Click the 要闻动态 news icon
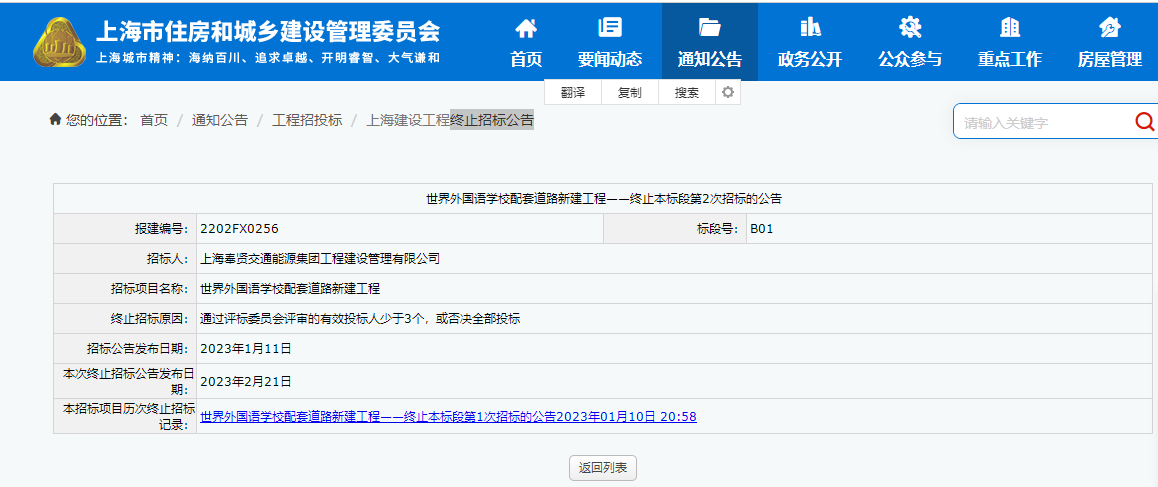 pos(610,28)
